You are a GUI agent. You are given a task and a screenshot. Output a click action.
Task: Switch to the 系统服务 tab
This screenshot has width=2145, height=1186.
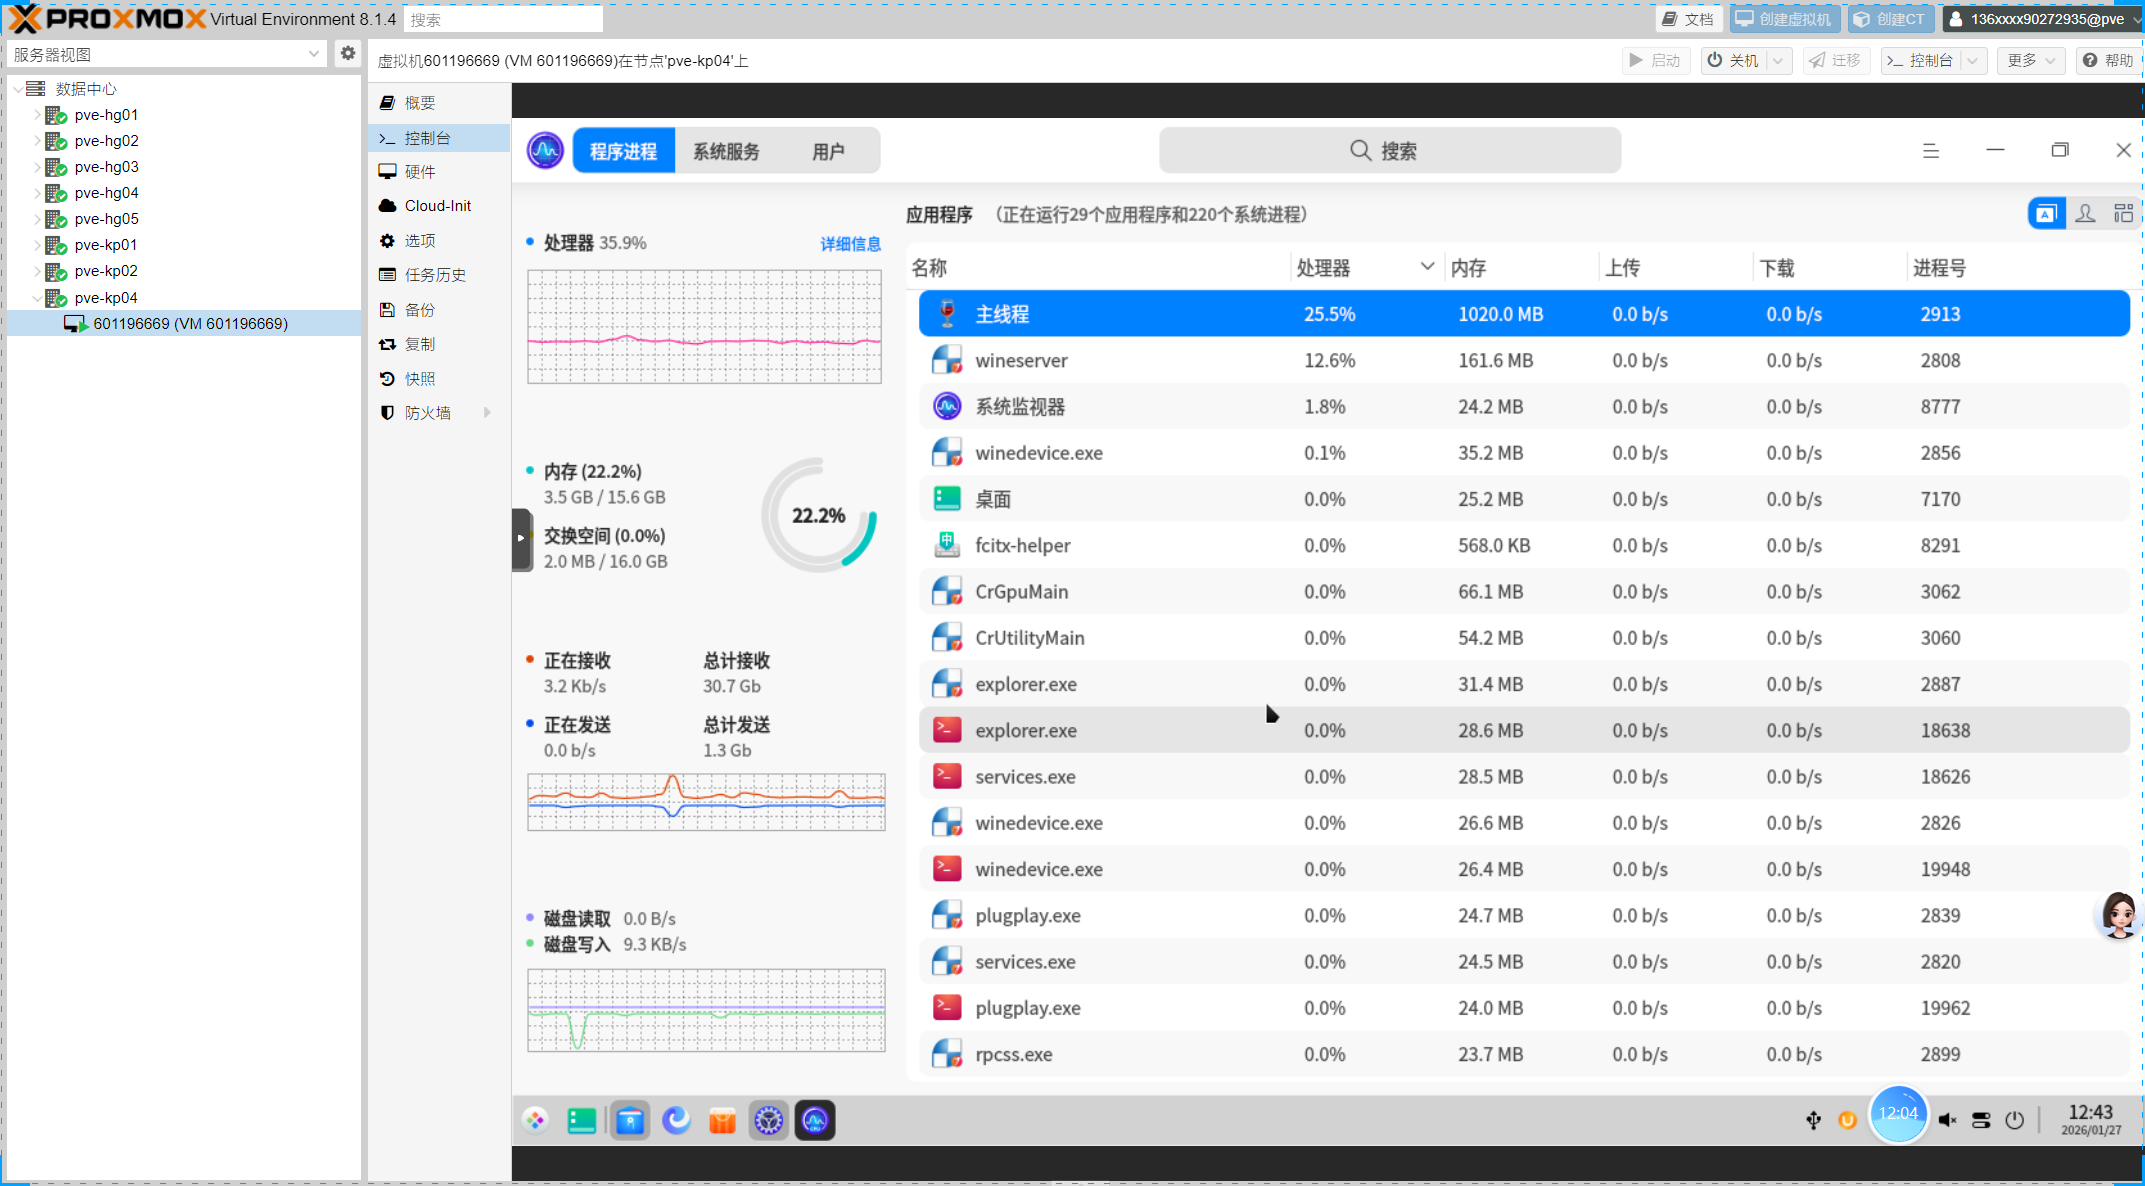(x=726, y=151)
